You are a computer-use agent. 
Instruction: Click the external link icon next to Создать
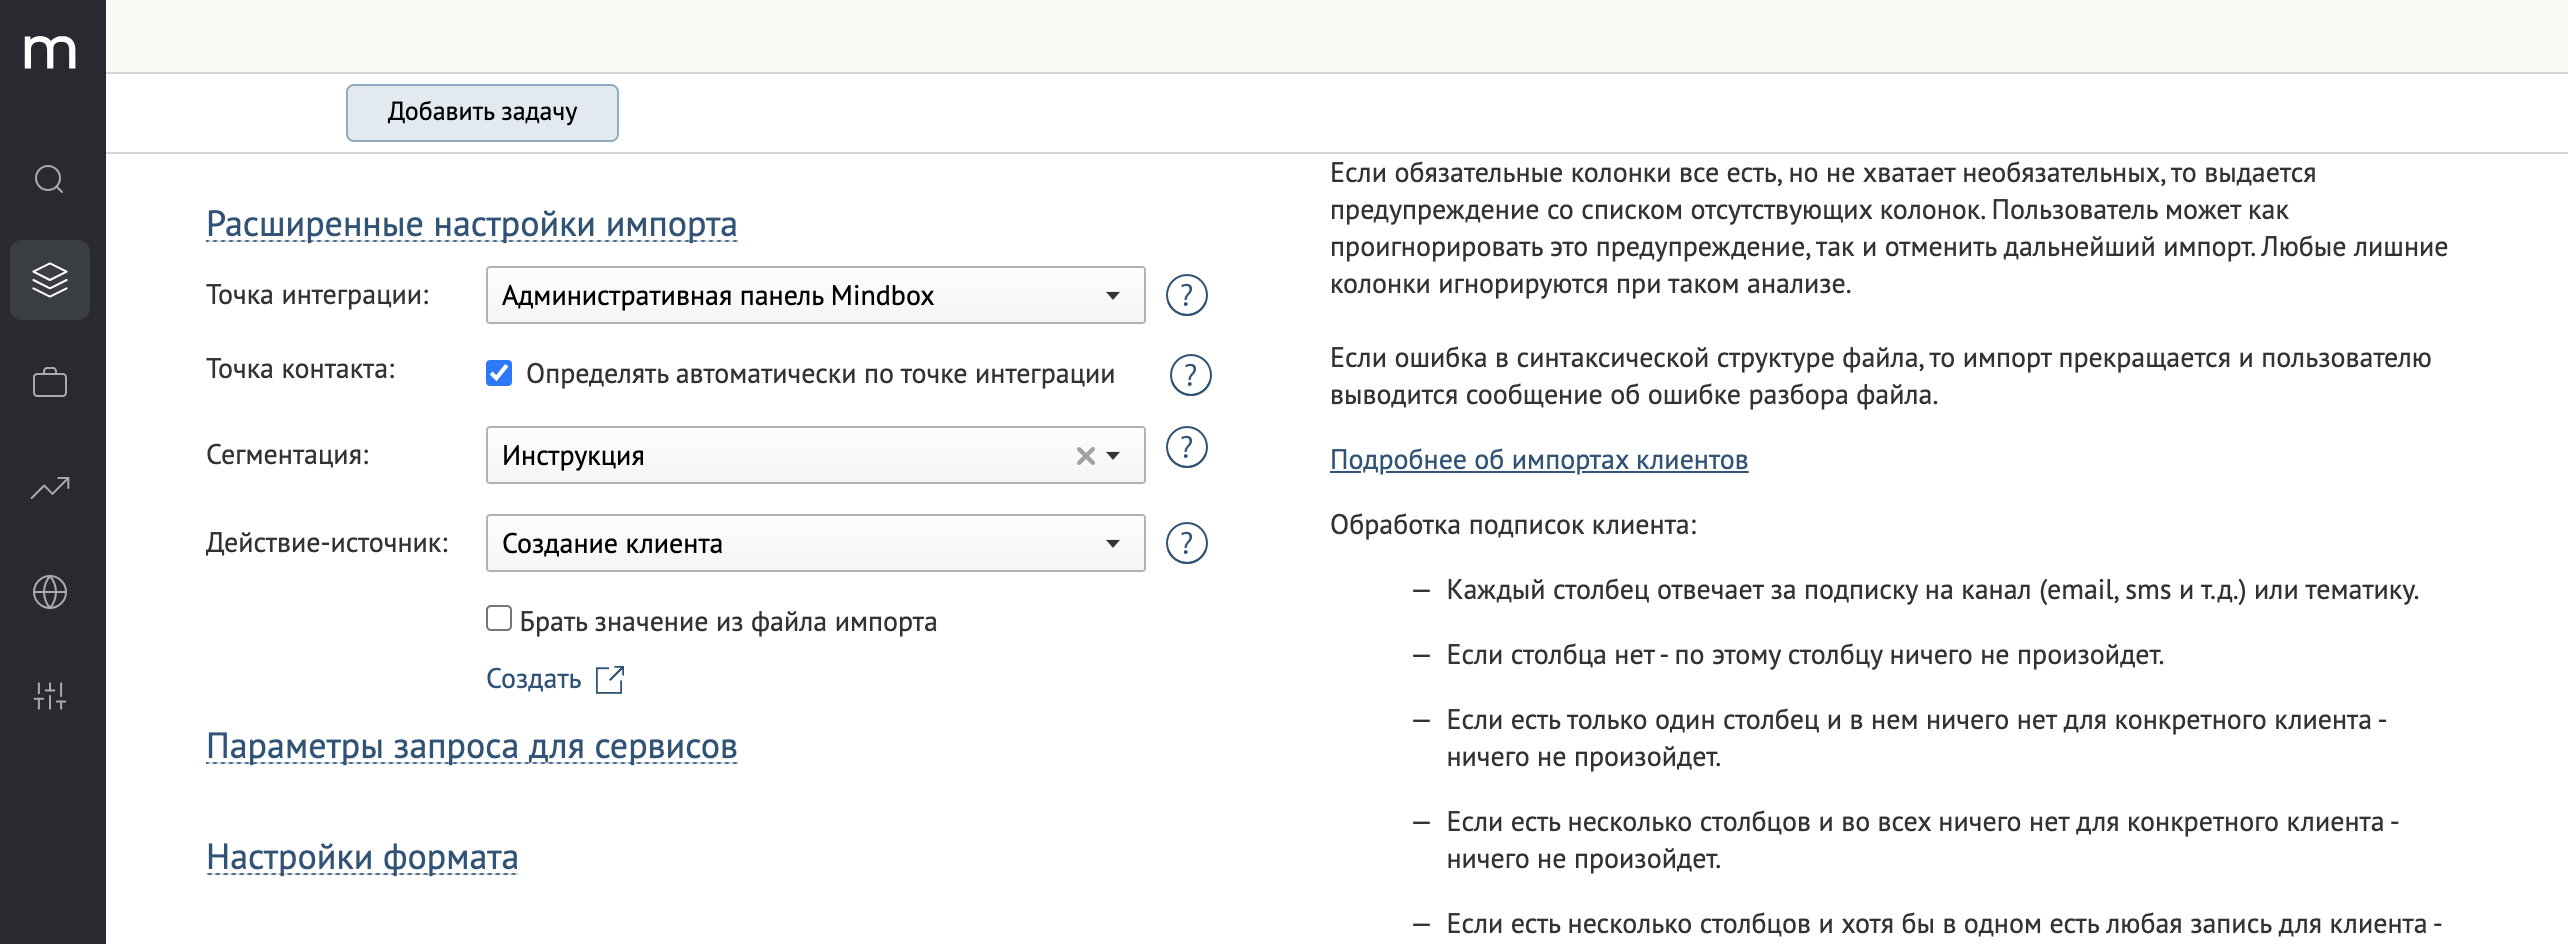tap(610, 680)
